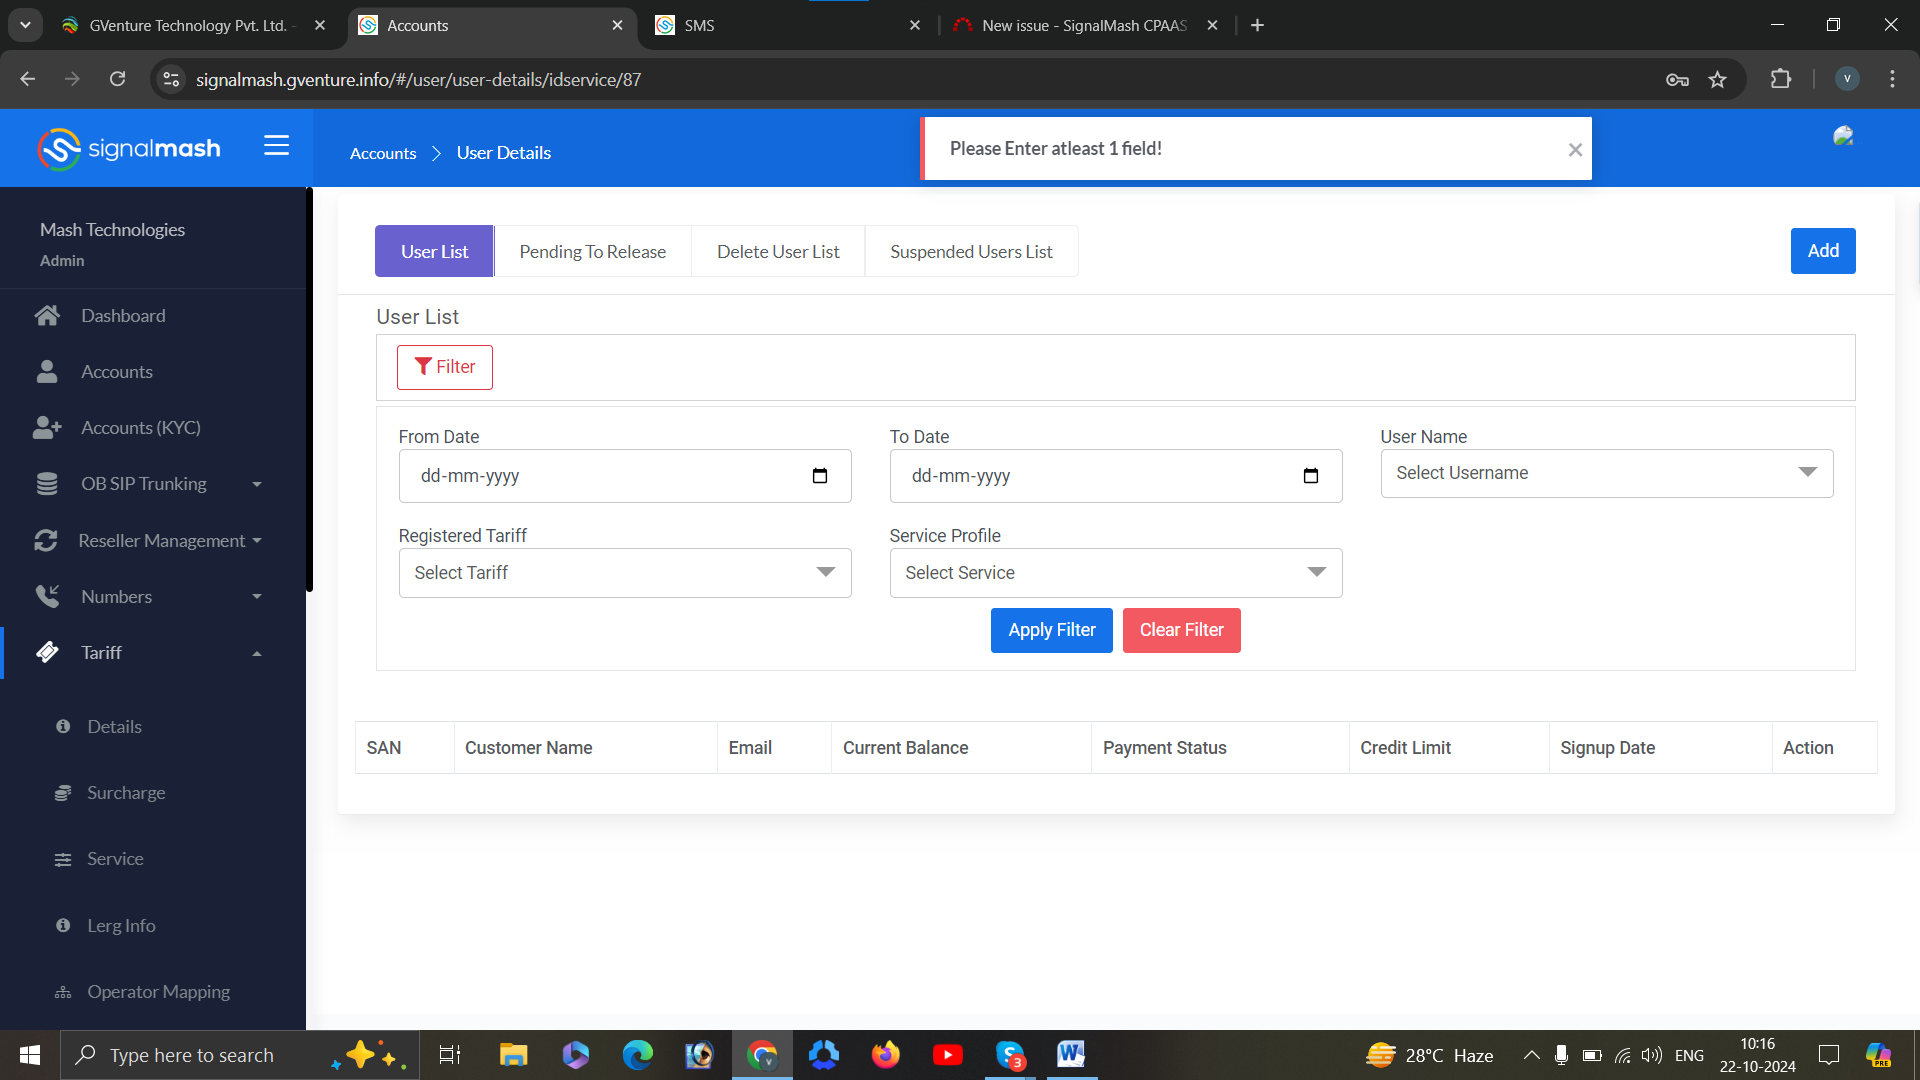Click the red Clear Filter button
This screenshot has width=1920, height=1080.
point(1181,630)
